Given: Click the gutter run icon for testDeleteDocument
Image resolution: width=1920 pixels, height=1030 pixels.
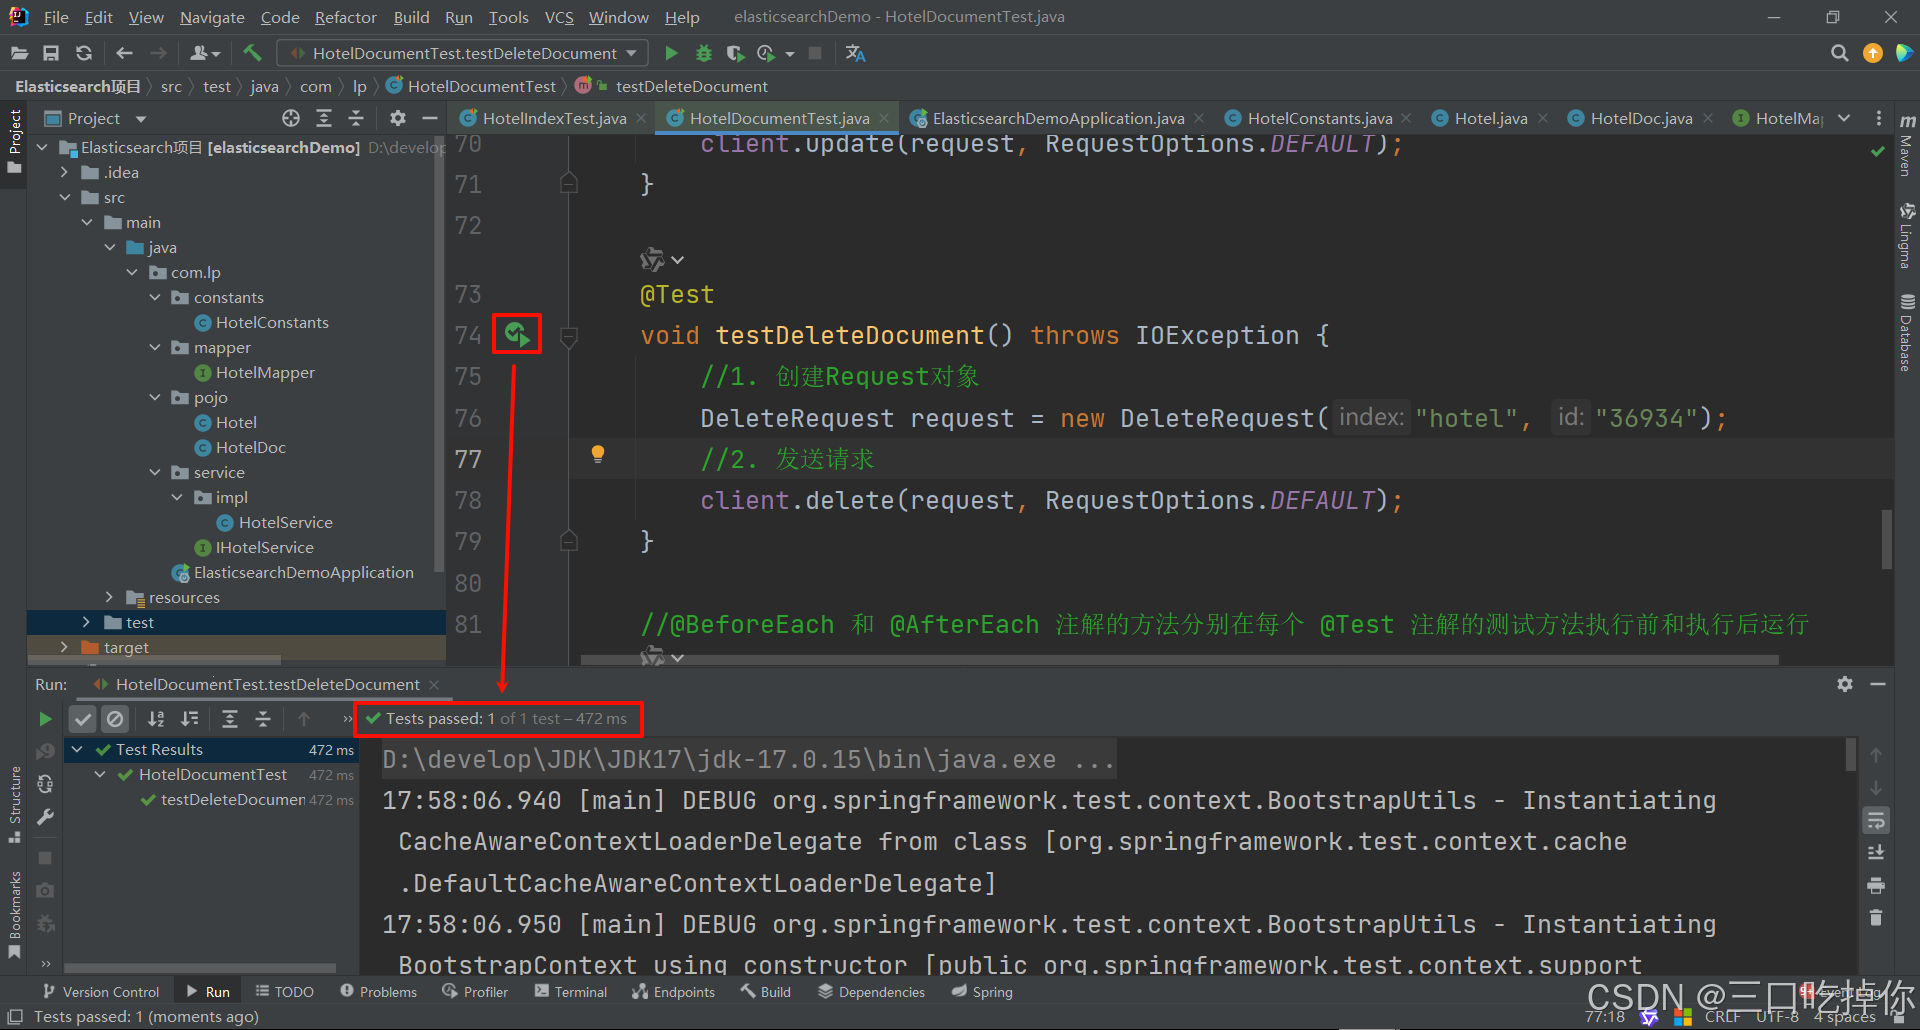Looking at the screenshot, I should pyautogui.click(x=517, y=334).
